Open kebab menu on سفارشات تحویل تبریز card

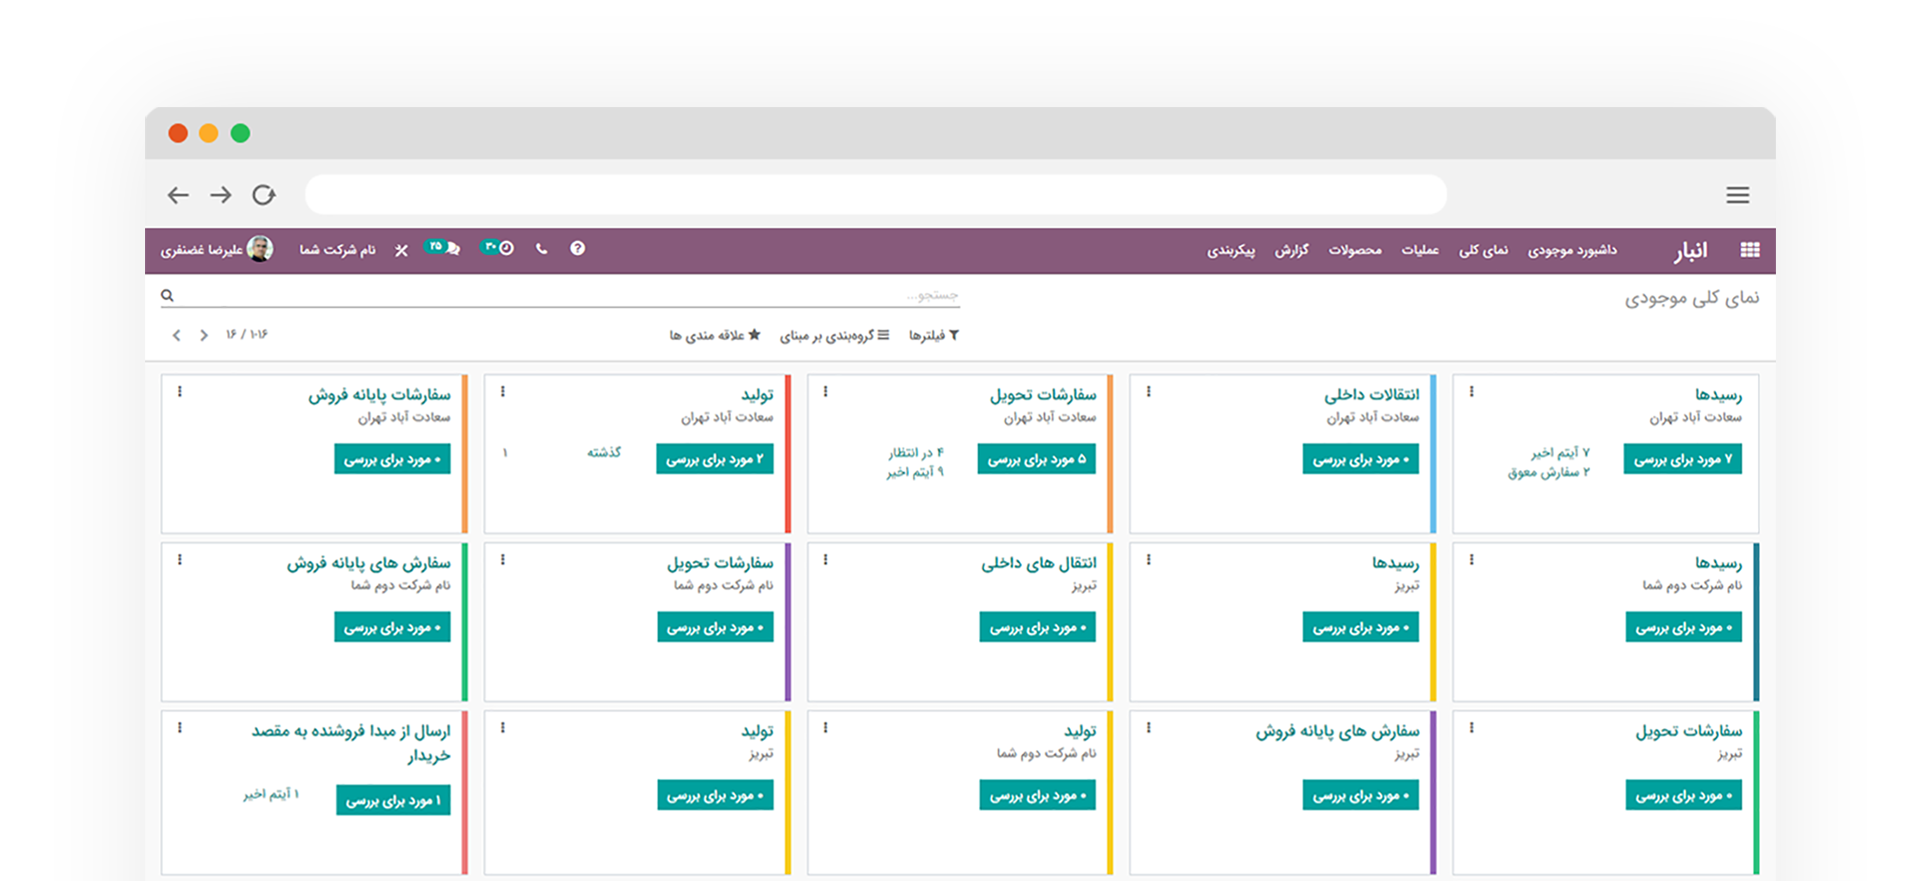(x=1471, y=728)
